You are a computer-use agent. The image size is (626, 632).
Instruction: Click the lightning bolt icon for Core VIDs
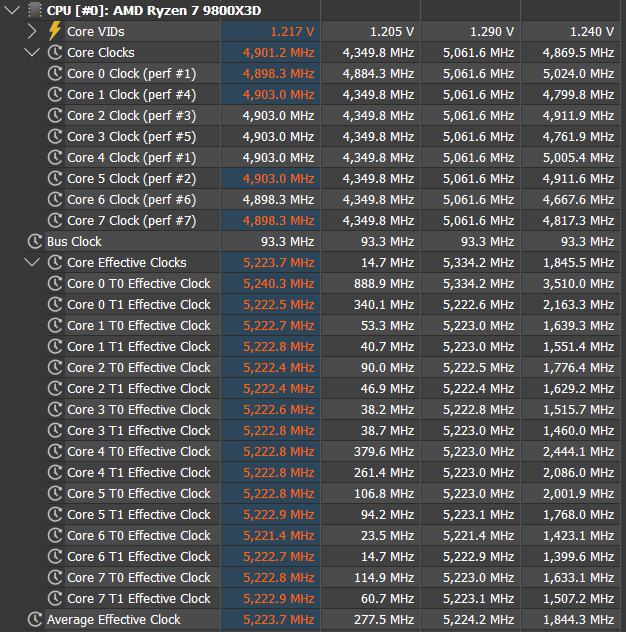click(54, 31)
